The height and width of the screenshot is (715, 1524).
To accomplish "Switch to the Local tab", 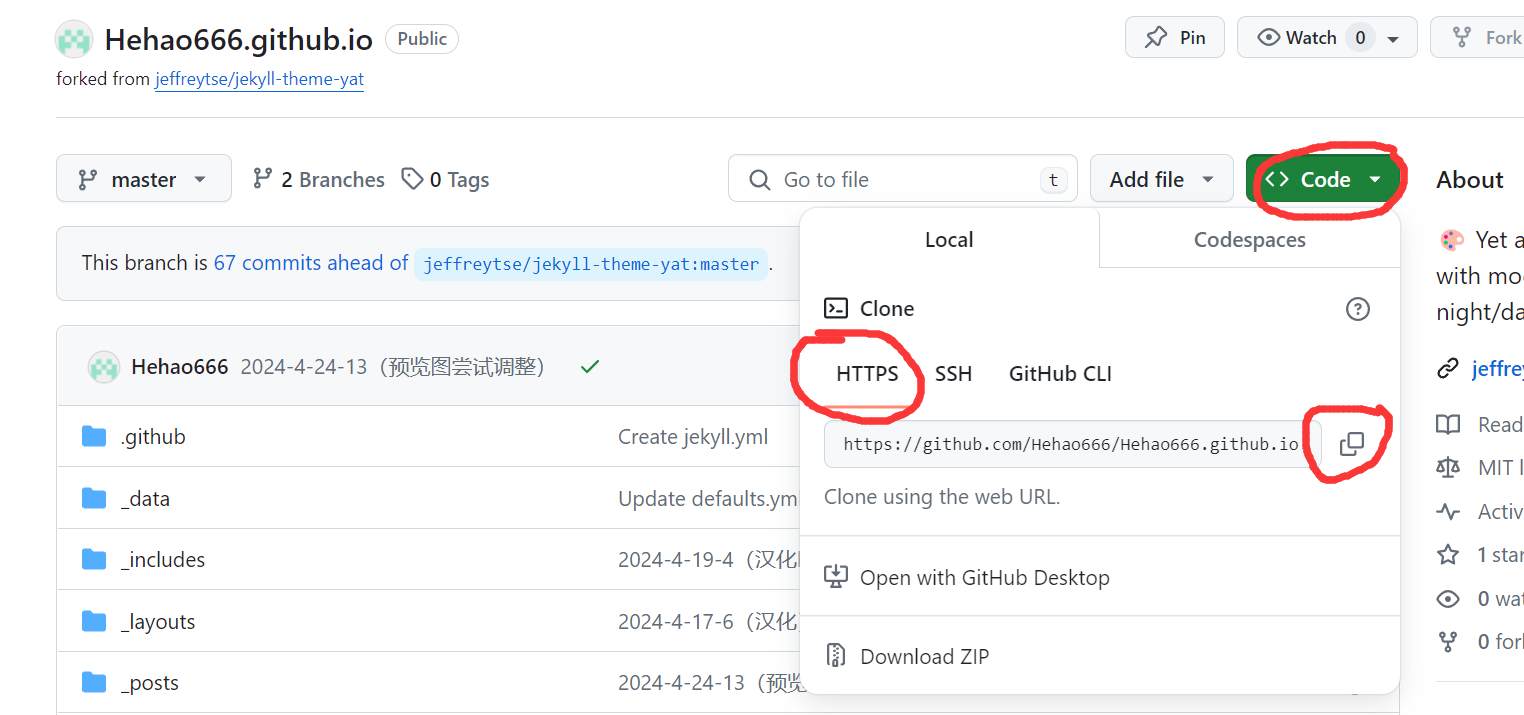I will click(949, 239).
